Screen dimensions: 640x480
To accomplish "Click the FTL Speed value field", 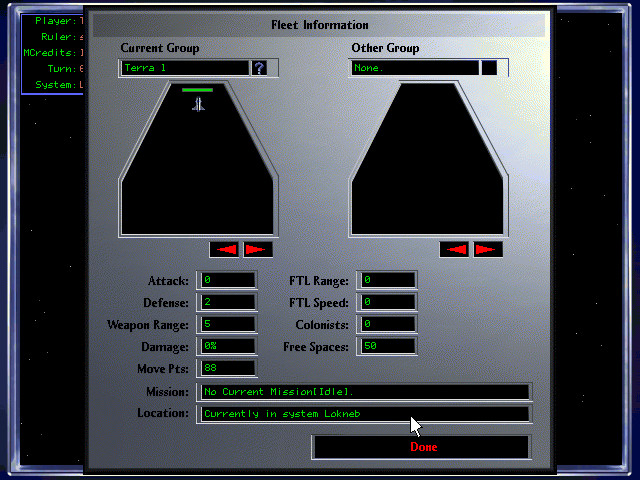I will tap(387, 302).
